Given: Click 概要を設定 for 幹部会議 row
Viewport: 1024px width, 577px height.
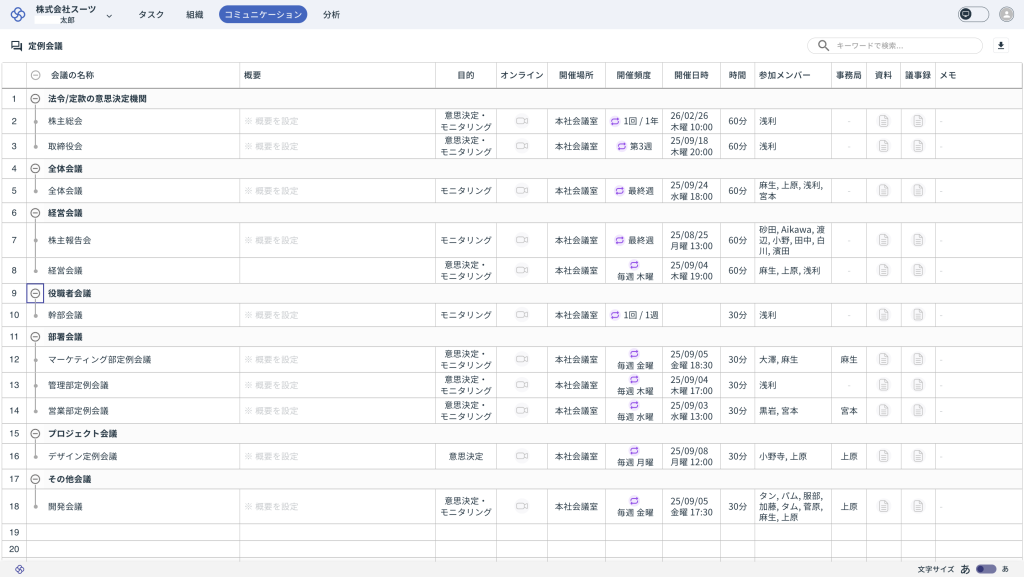Looking at the screenshot, I should tap(275, 315).
